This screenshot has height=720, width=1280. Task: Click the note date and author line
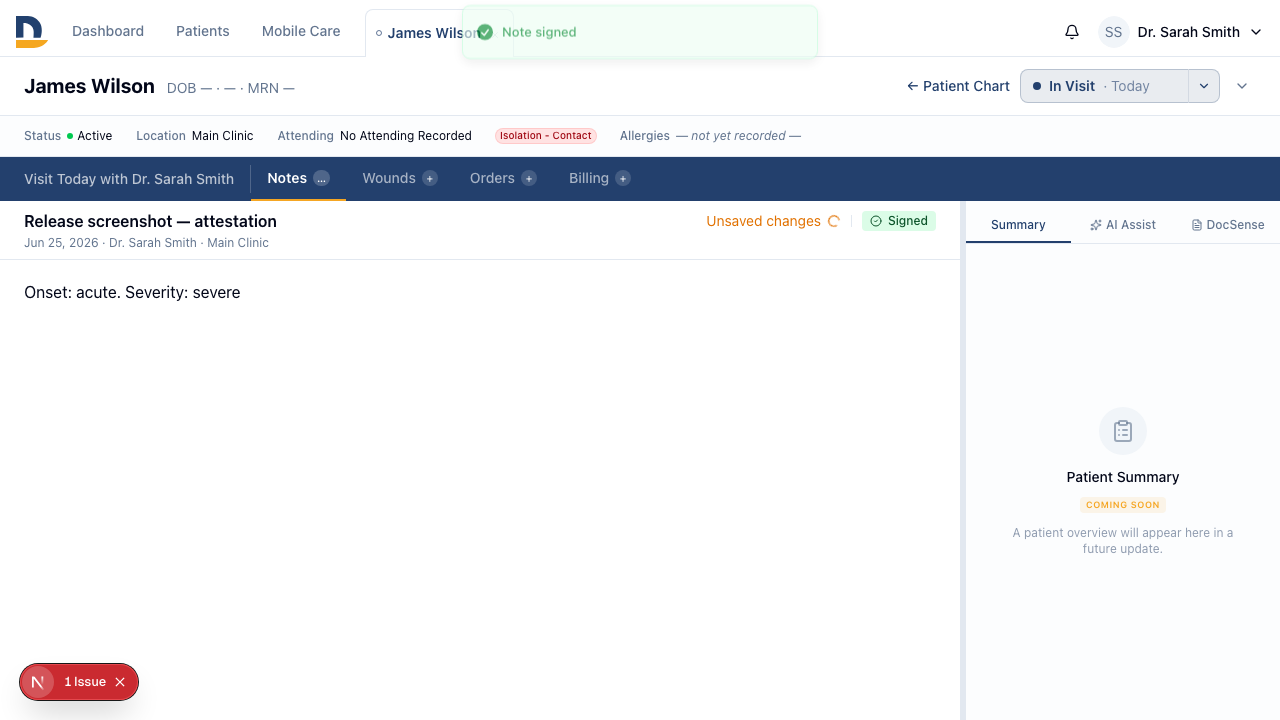pos(146,243)
